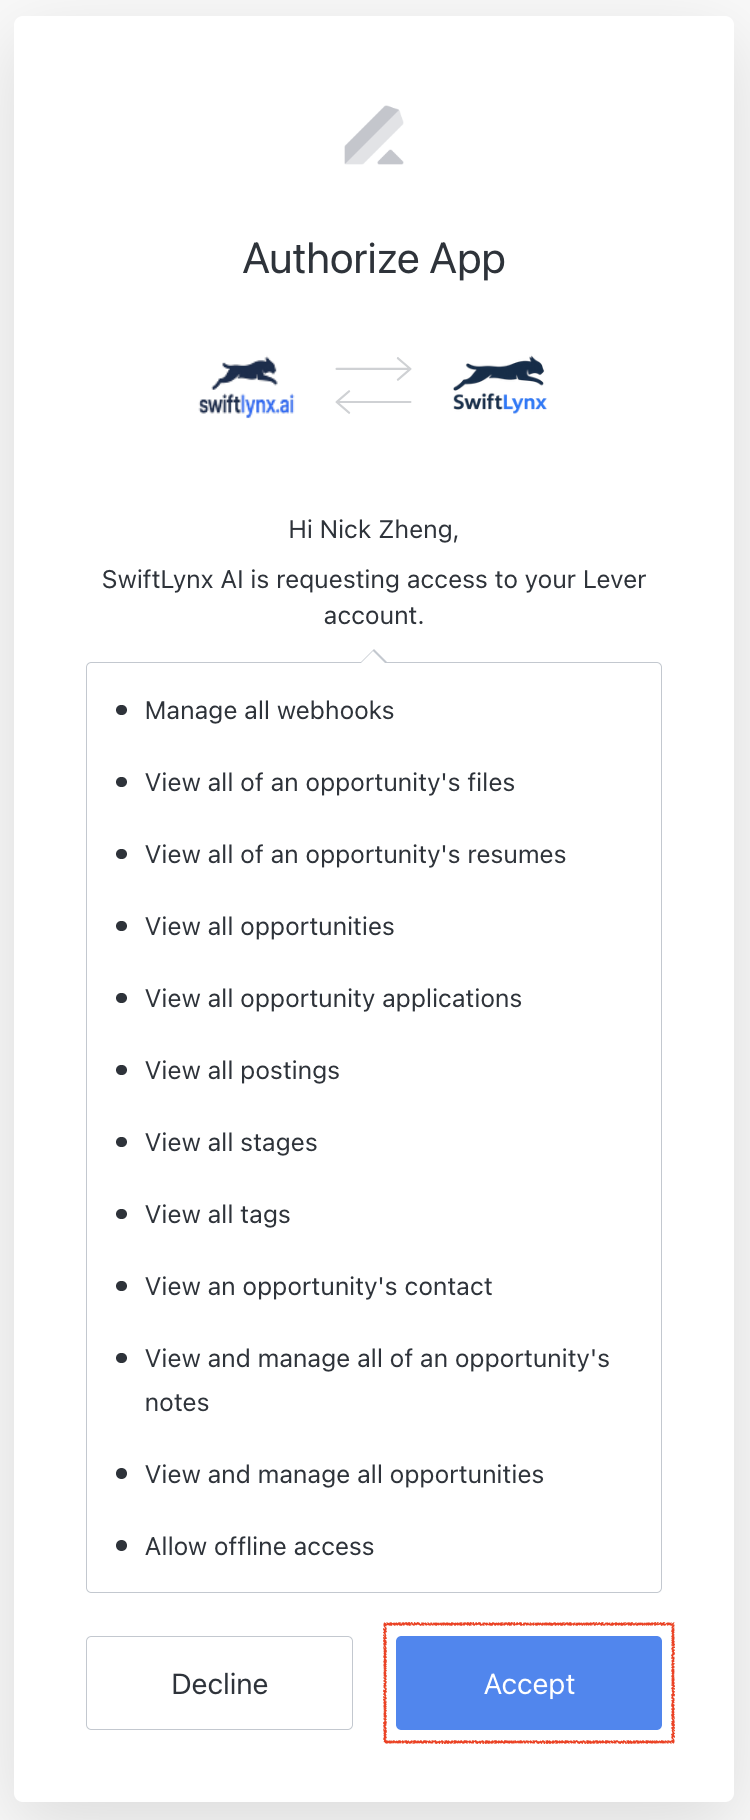Click the bullet beside Manage all webhooks
This screenshot has height=1820, width=750.
coord(122,710)
